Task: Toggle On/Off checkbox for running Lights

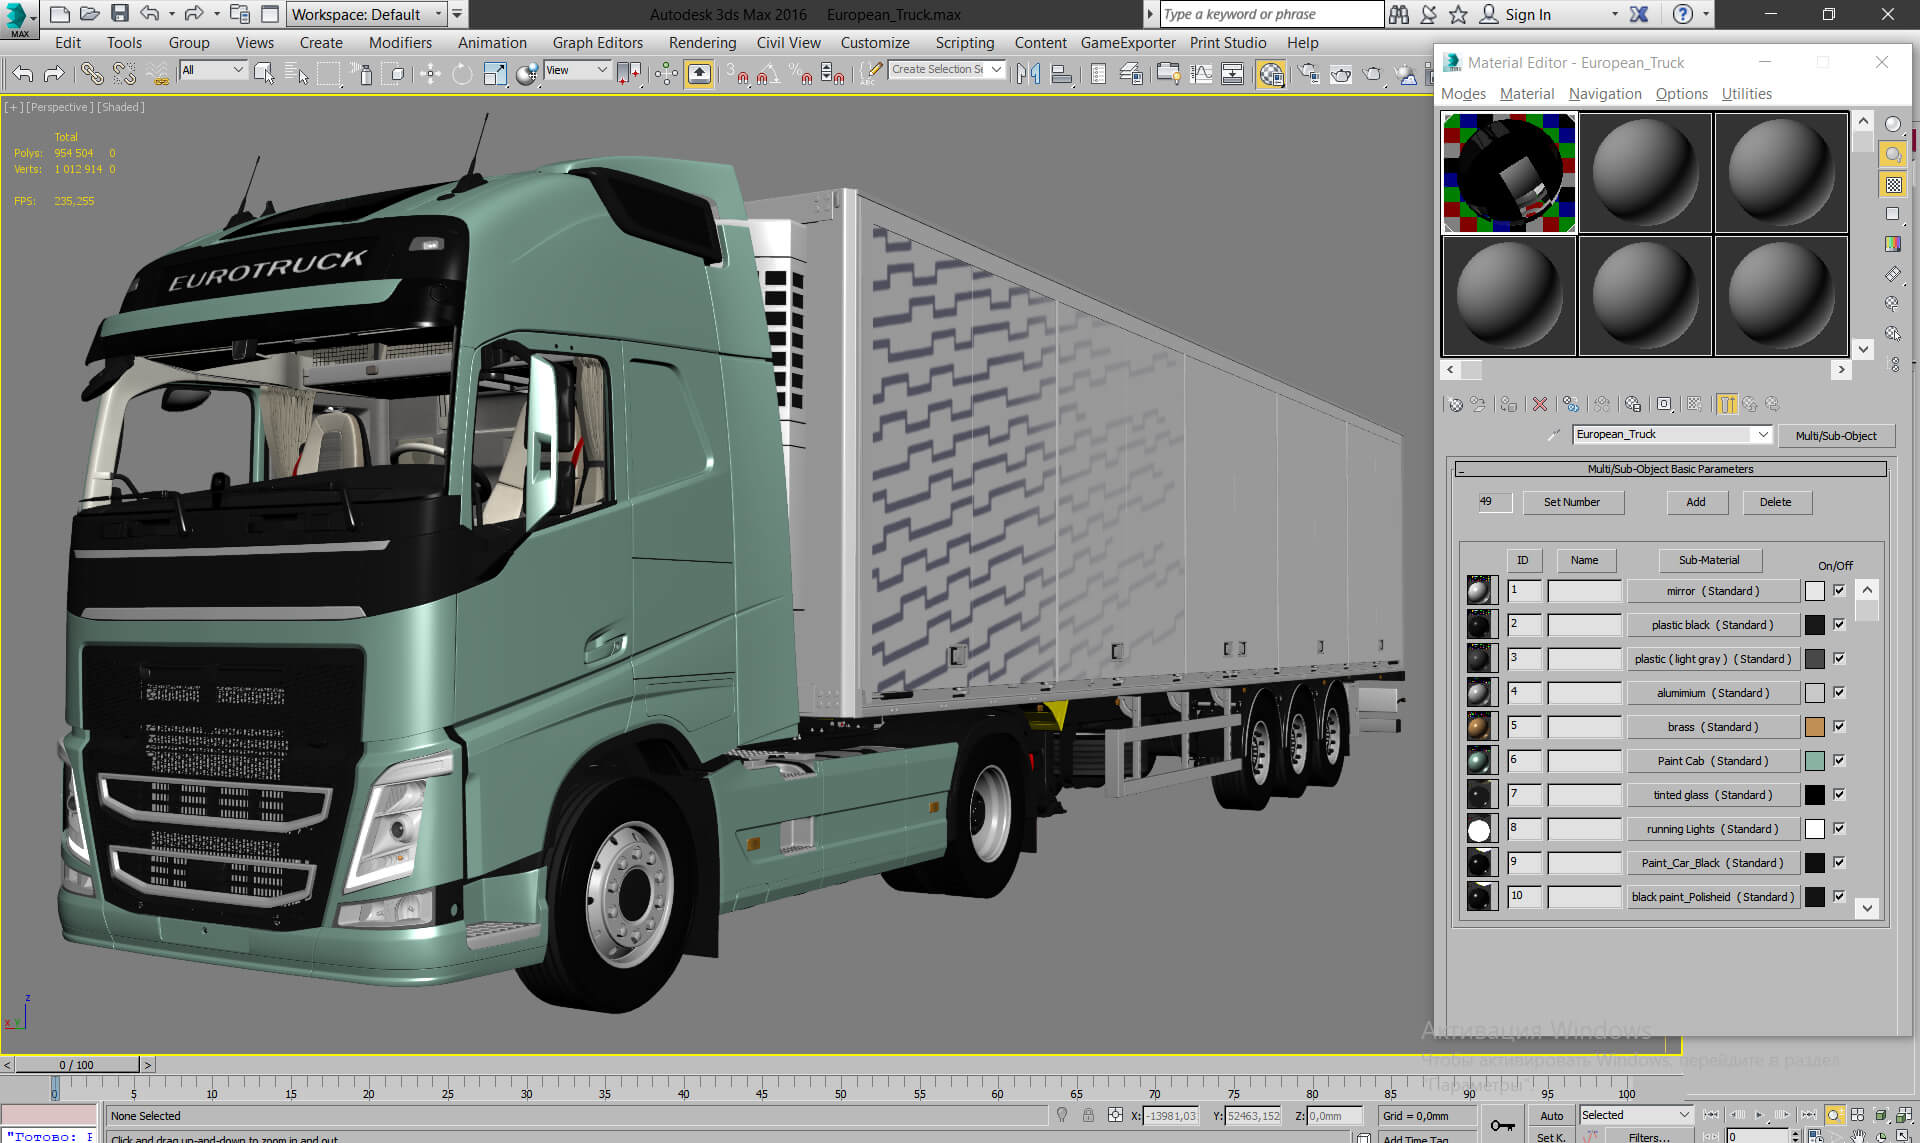Action: pos(1839,829)
